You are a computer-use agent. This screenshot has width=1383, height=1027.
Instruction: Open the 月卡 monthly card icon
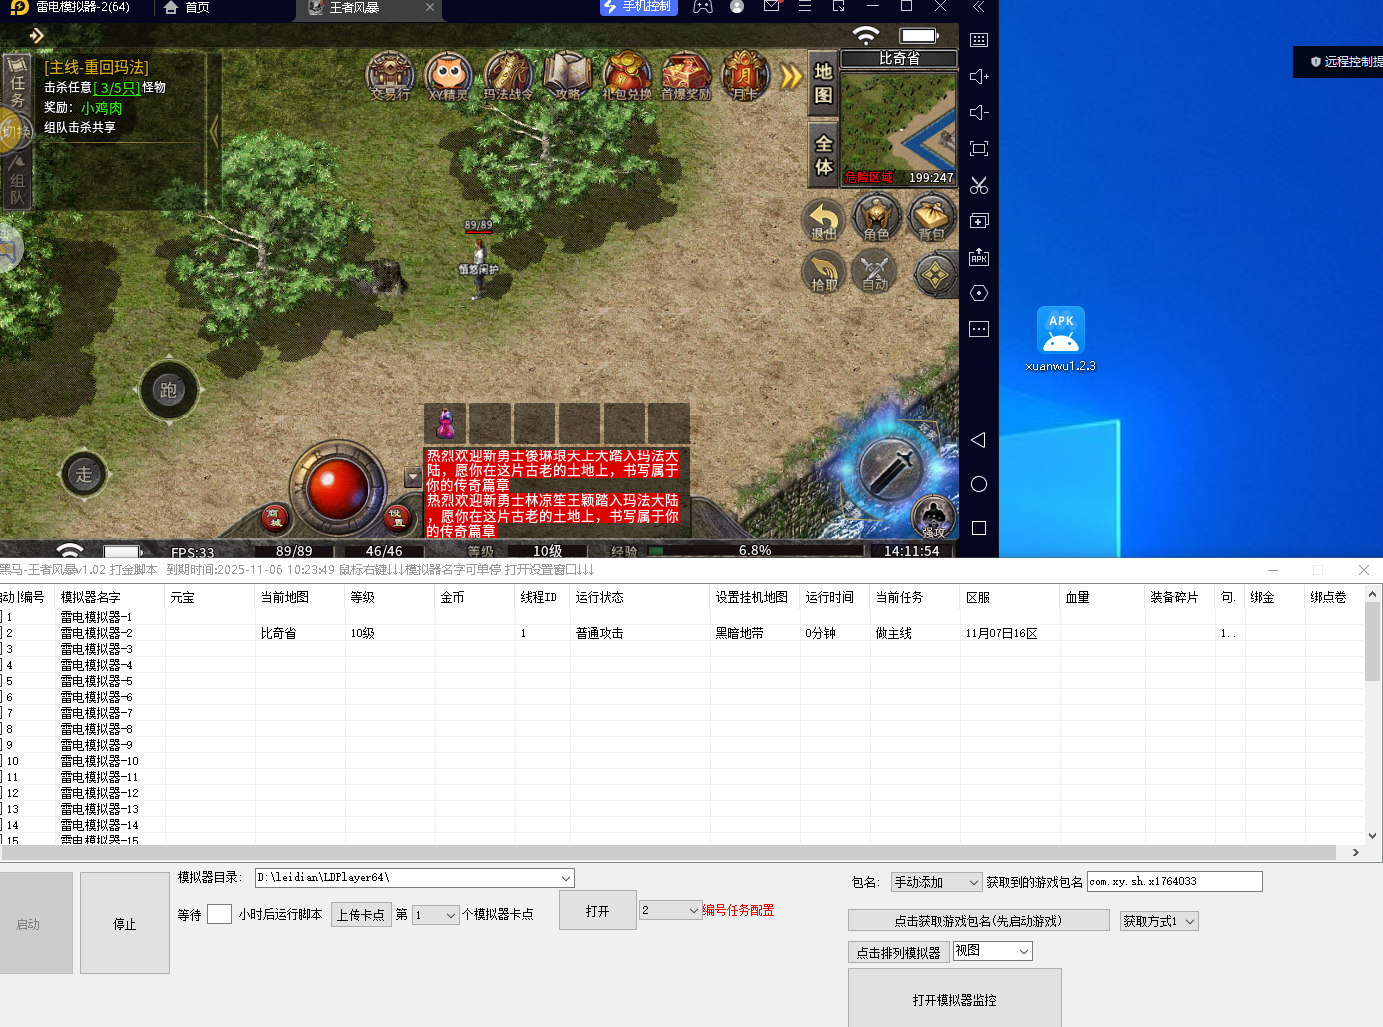pos(745,76)
